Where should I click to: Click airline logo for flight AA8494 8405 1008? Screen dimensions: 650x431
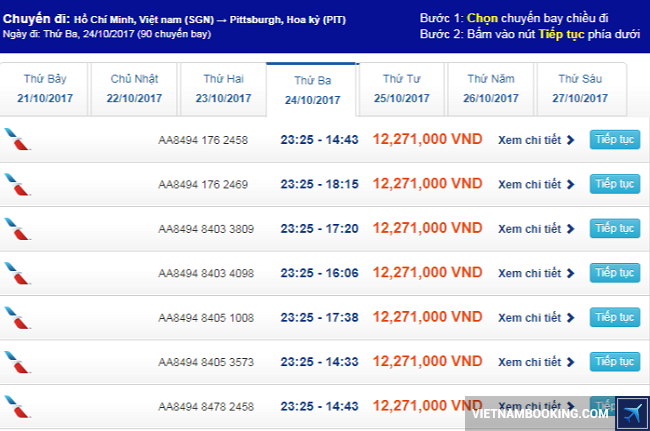16,317
